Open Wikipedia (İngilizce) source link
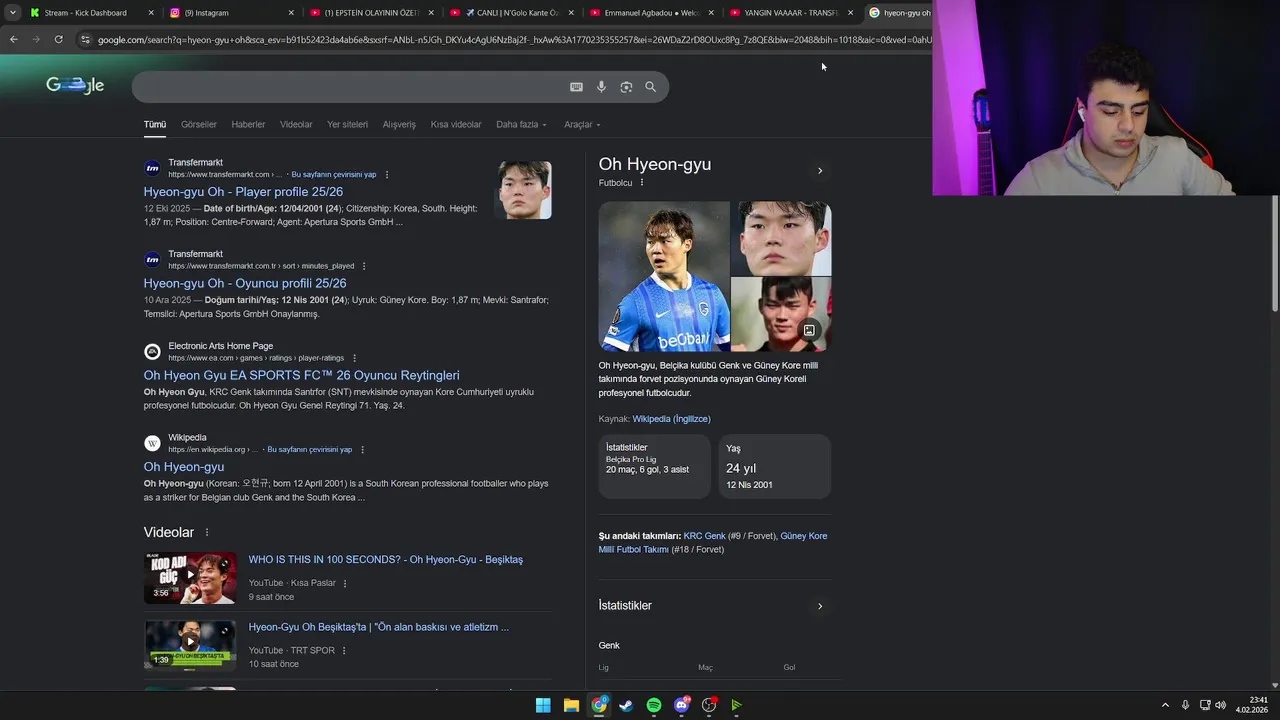This screenshot has width=1280, height=720. click(x=672, y=419)
